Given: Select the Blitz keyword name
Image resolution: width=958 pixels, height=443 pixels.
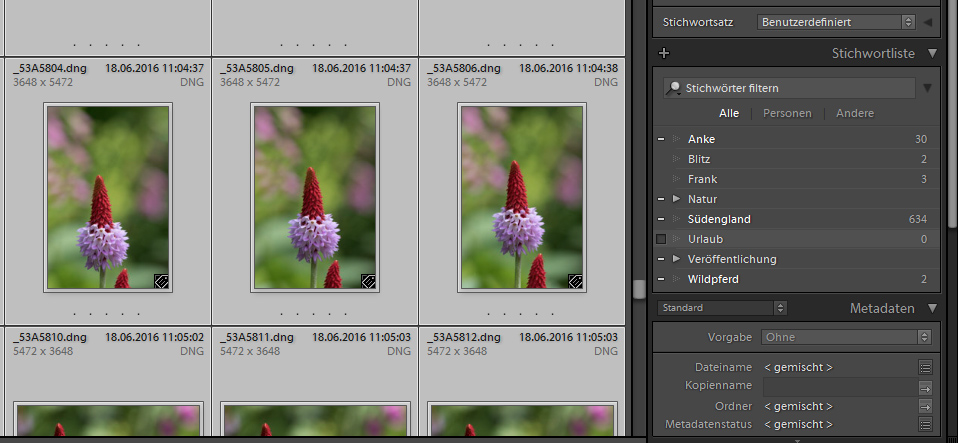Looking at the screenshot, I should pos(699,159).
